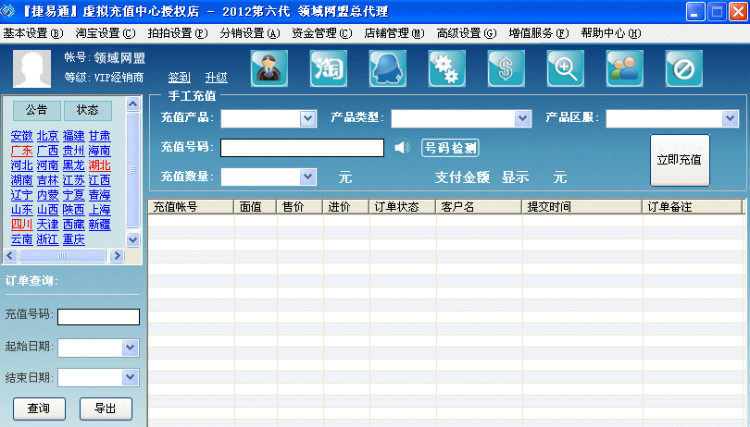750x427 pixels.
Task: Click the 导出 button
Action: coord(106,409)
